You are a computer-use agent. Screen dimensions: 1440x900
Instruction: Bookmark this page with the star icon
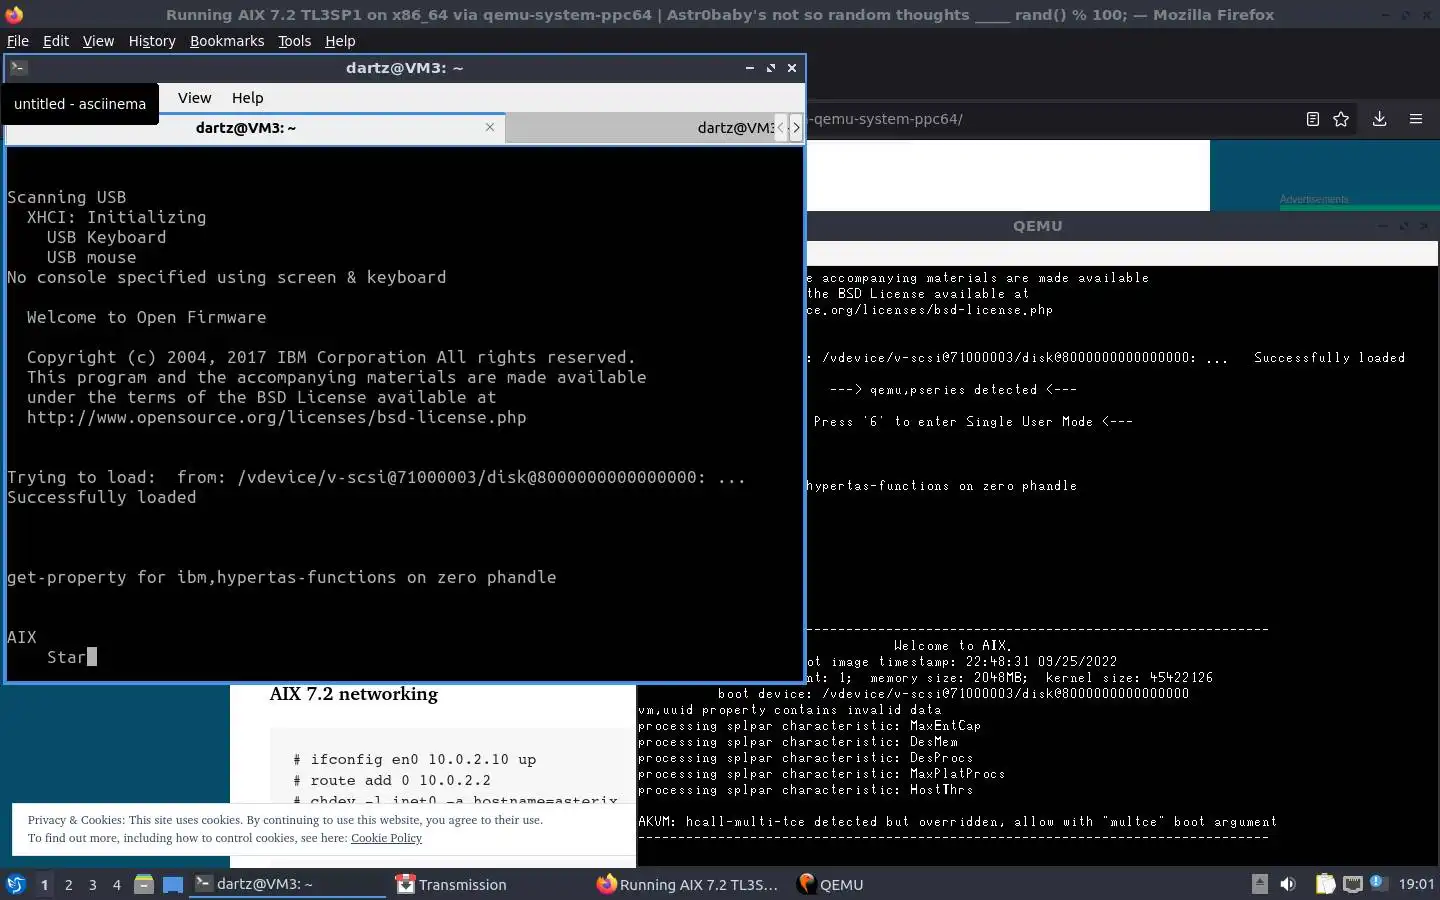pyautogui.click(x=1341, y=119)
